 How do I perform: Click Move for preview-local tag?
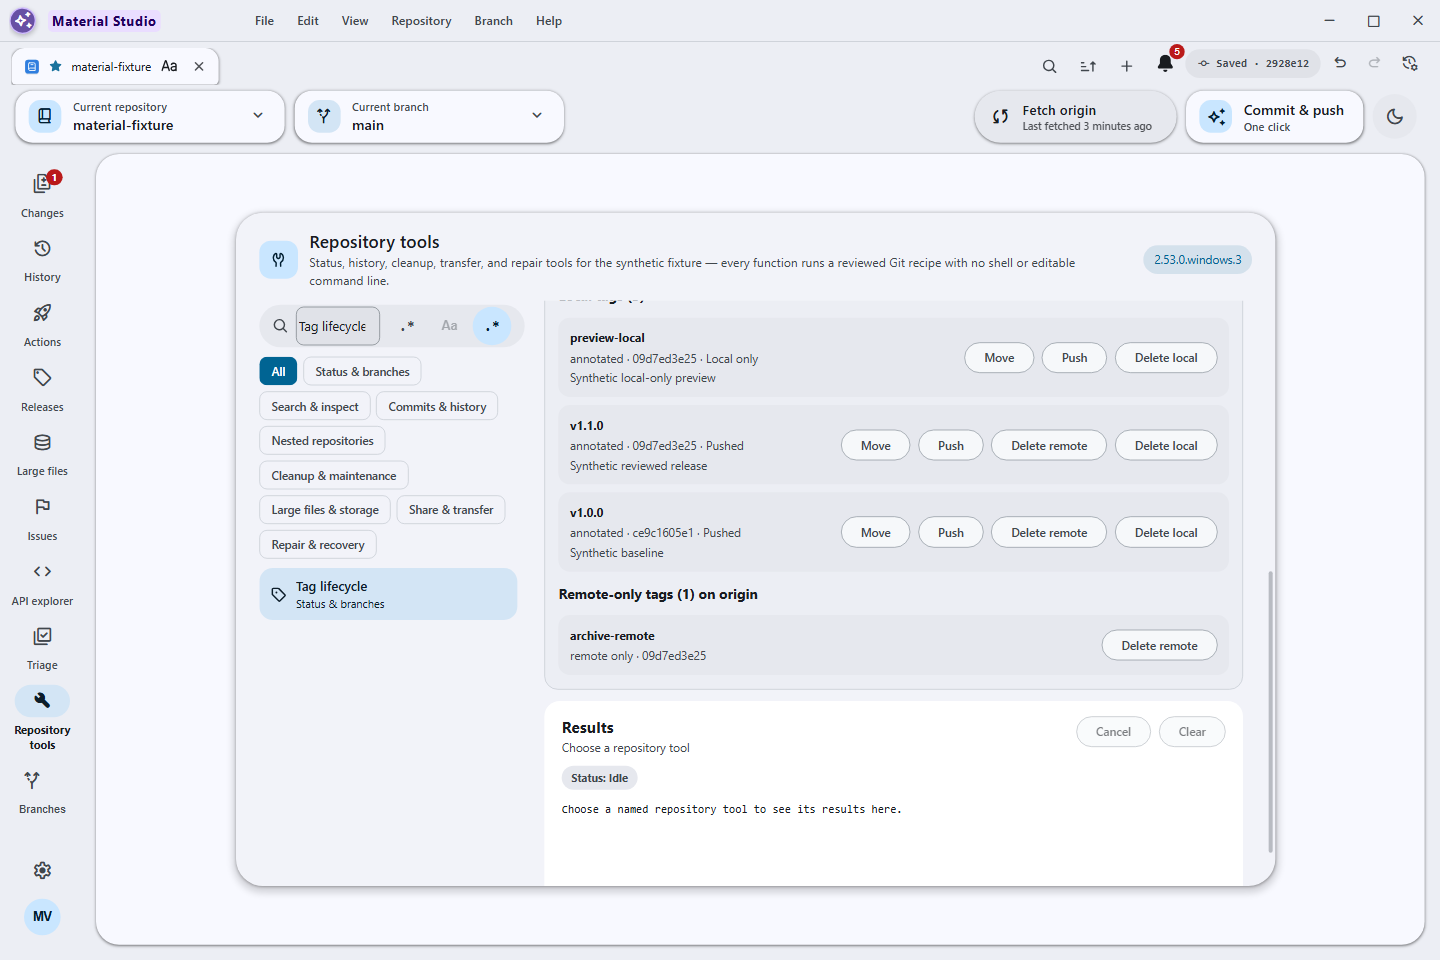pyautogui.click(x=999, y=358)
